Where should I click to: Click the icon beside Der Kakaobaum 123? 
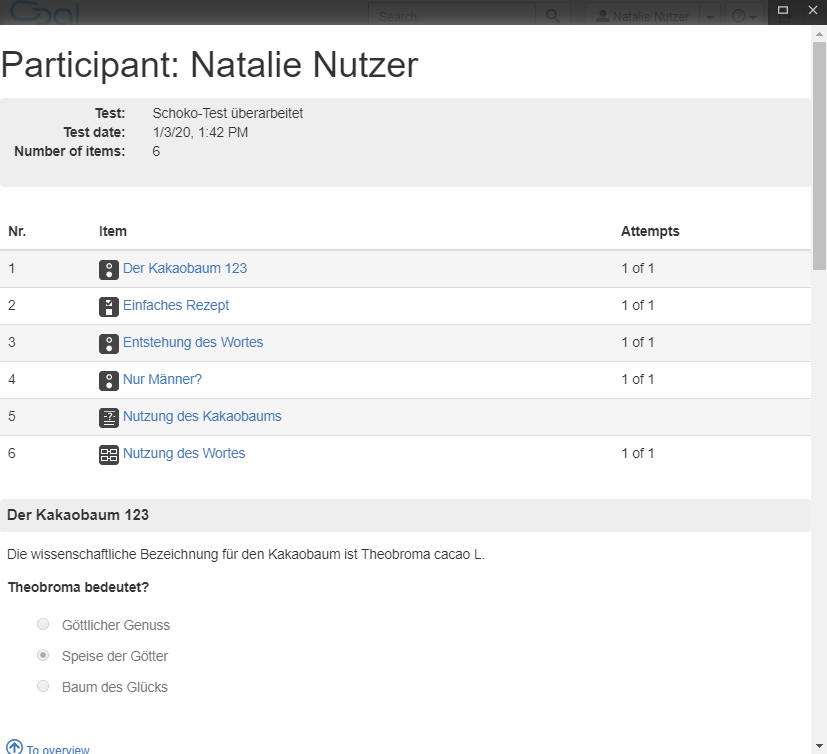(109, 269)
